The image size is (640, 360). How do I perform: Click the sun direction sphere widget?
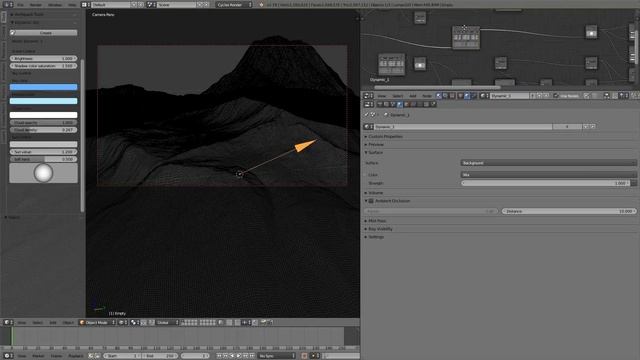pos(43,173)
